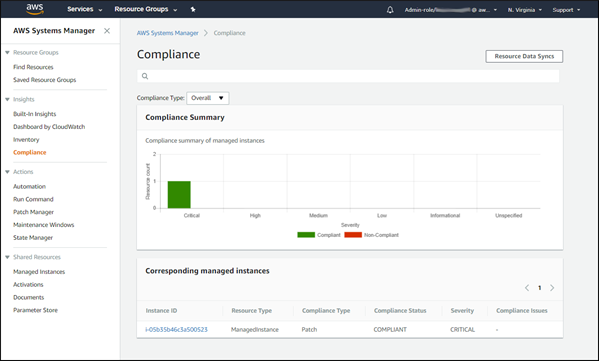599x361 pixels.
Task: Click the red Non-Compliant legend swatch
Action: (353, 235)
